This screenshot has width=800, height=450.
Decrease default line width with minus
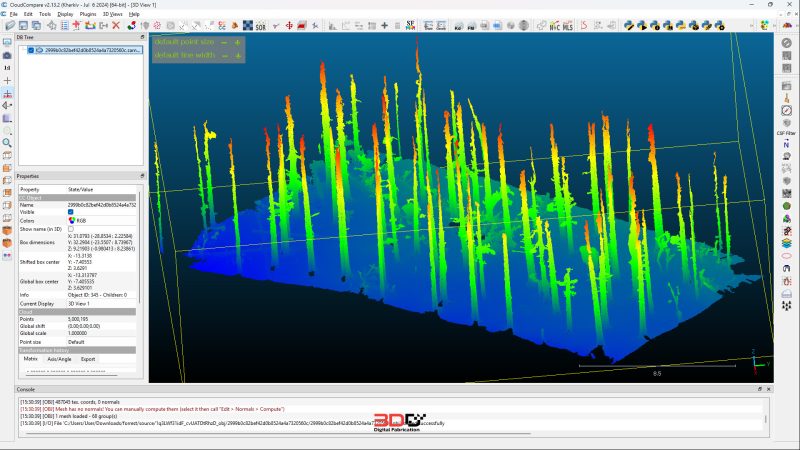pos(224,55)
